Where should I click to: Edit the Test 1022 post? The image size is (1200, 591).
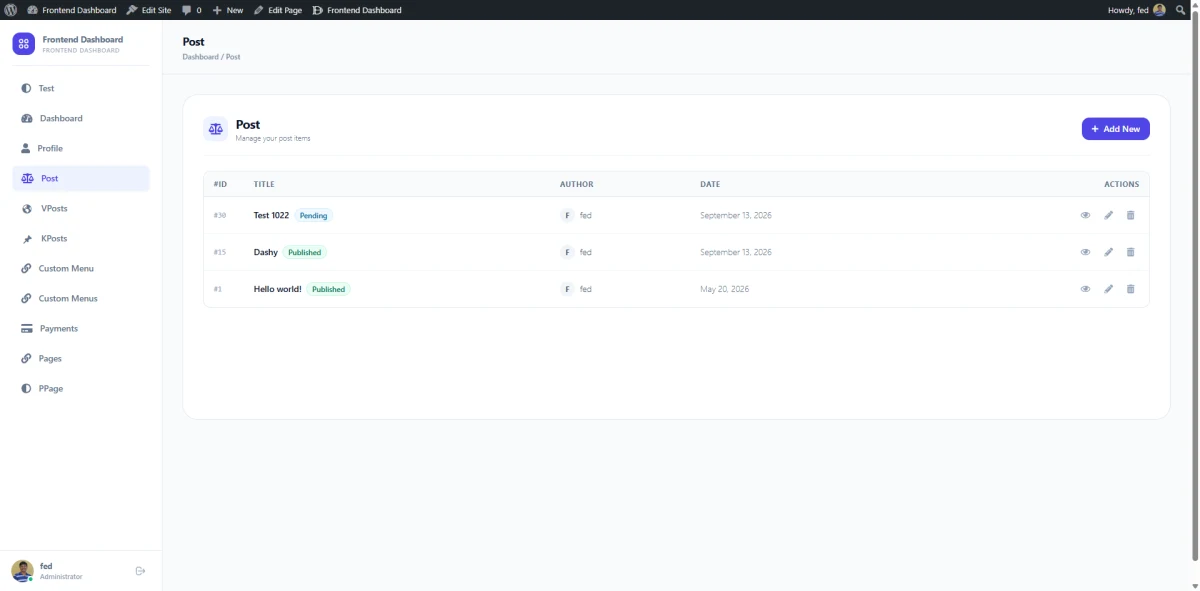click(1108, 215)
